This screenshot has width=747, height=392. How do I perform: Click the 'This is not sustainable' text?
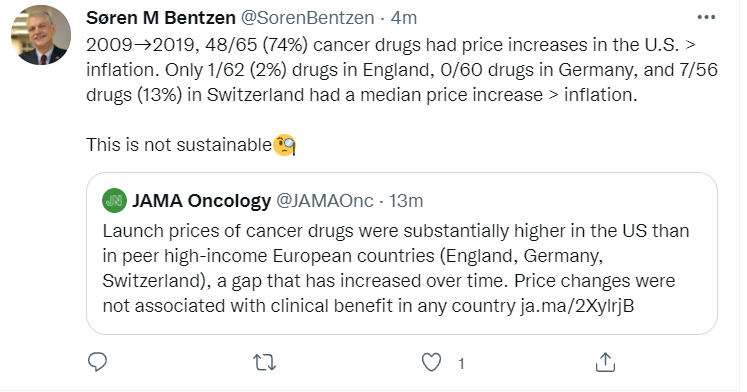(179, 144)
